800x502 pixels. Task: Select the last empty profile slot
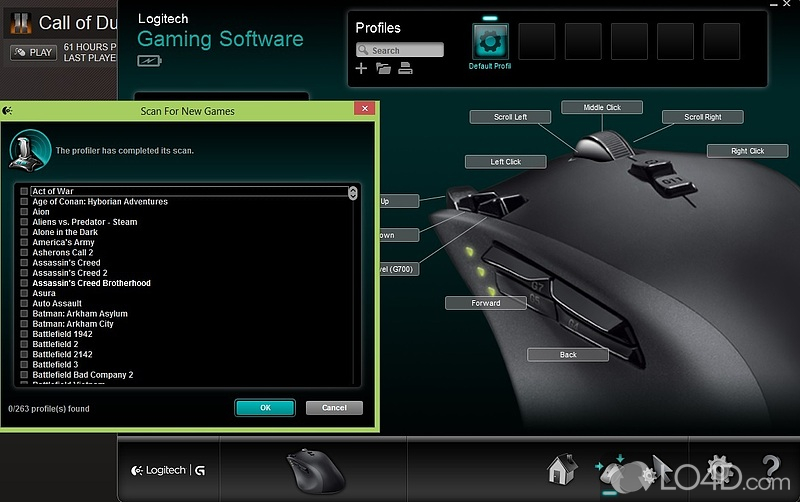pos(721,41)
